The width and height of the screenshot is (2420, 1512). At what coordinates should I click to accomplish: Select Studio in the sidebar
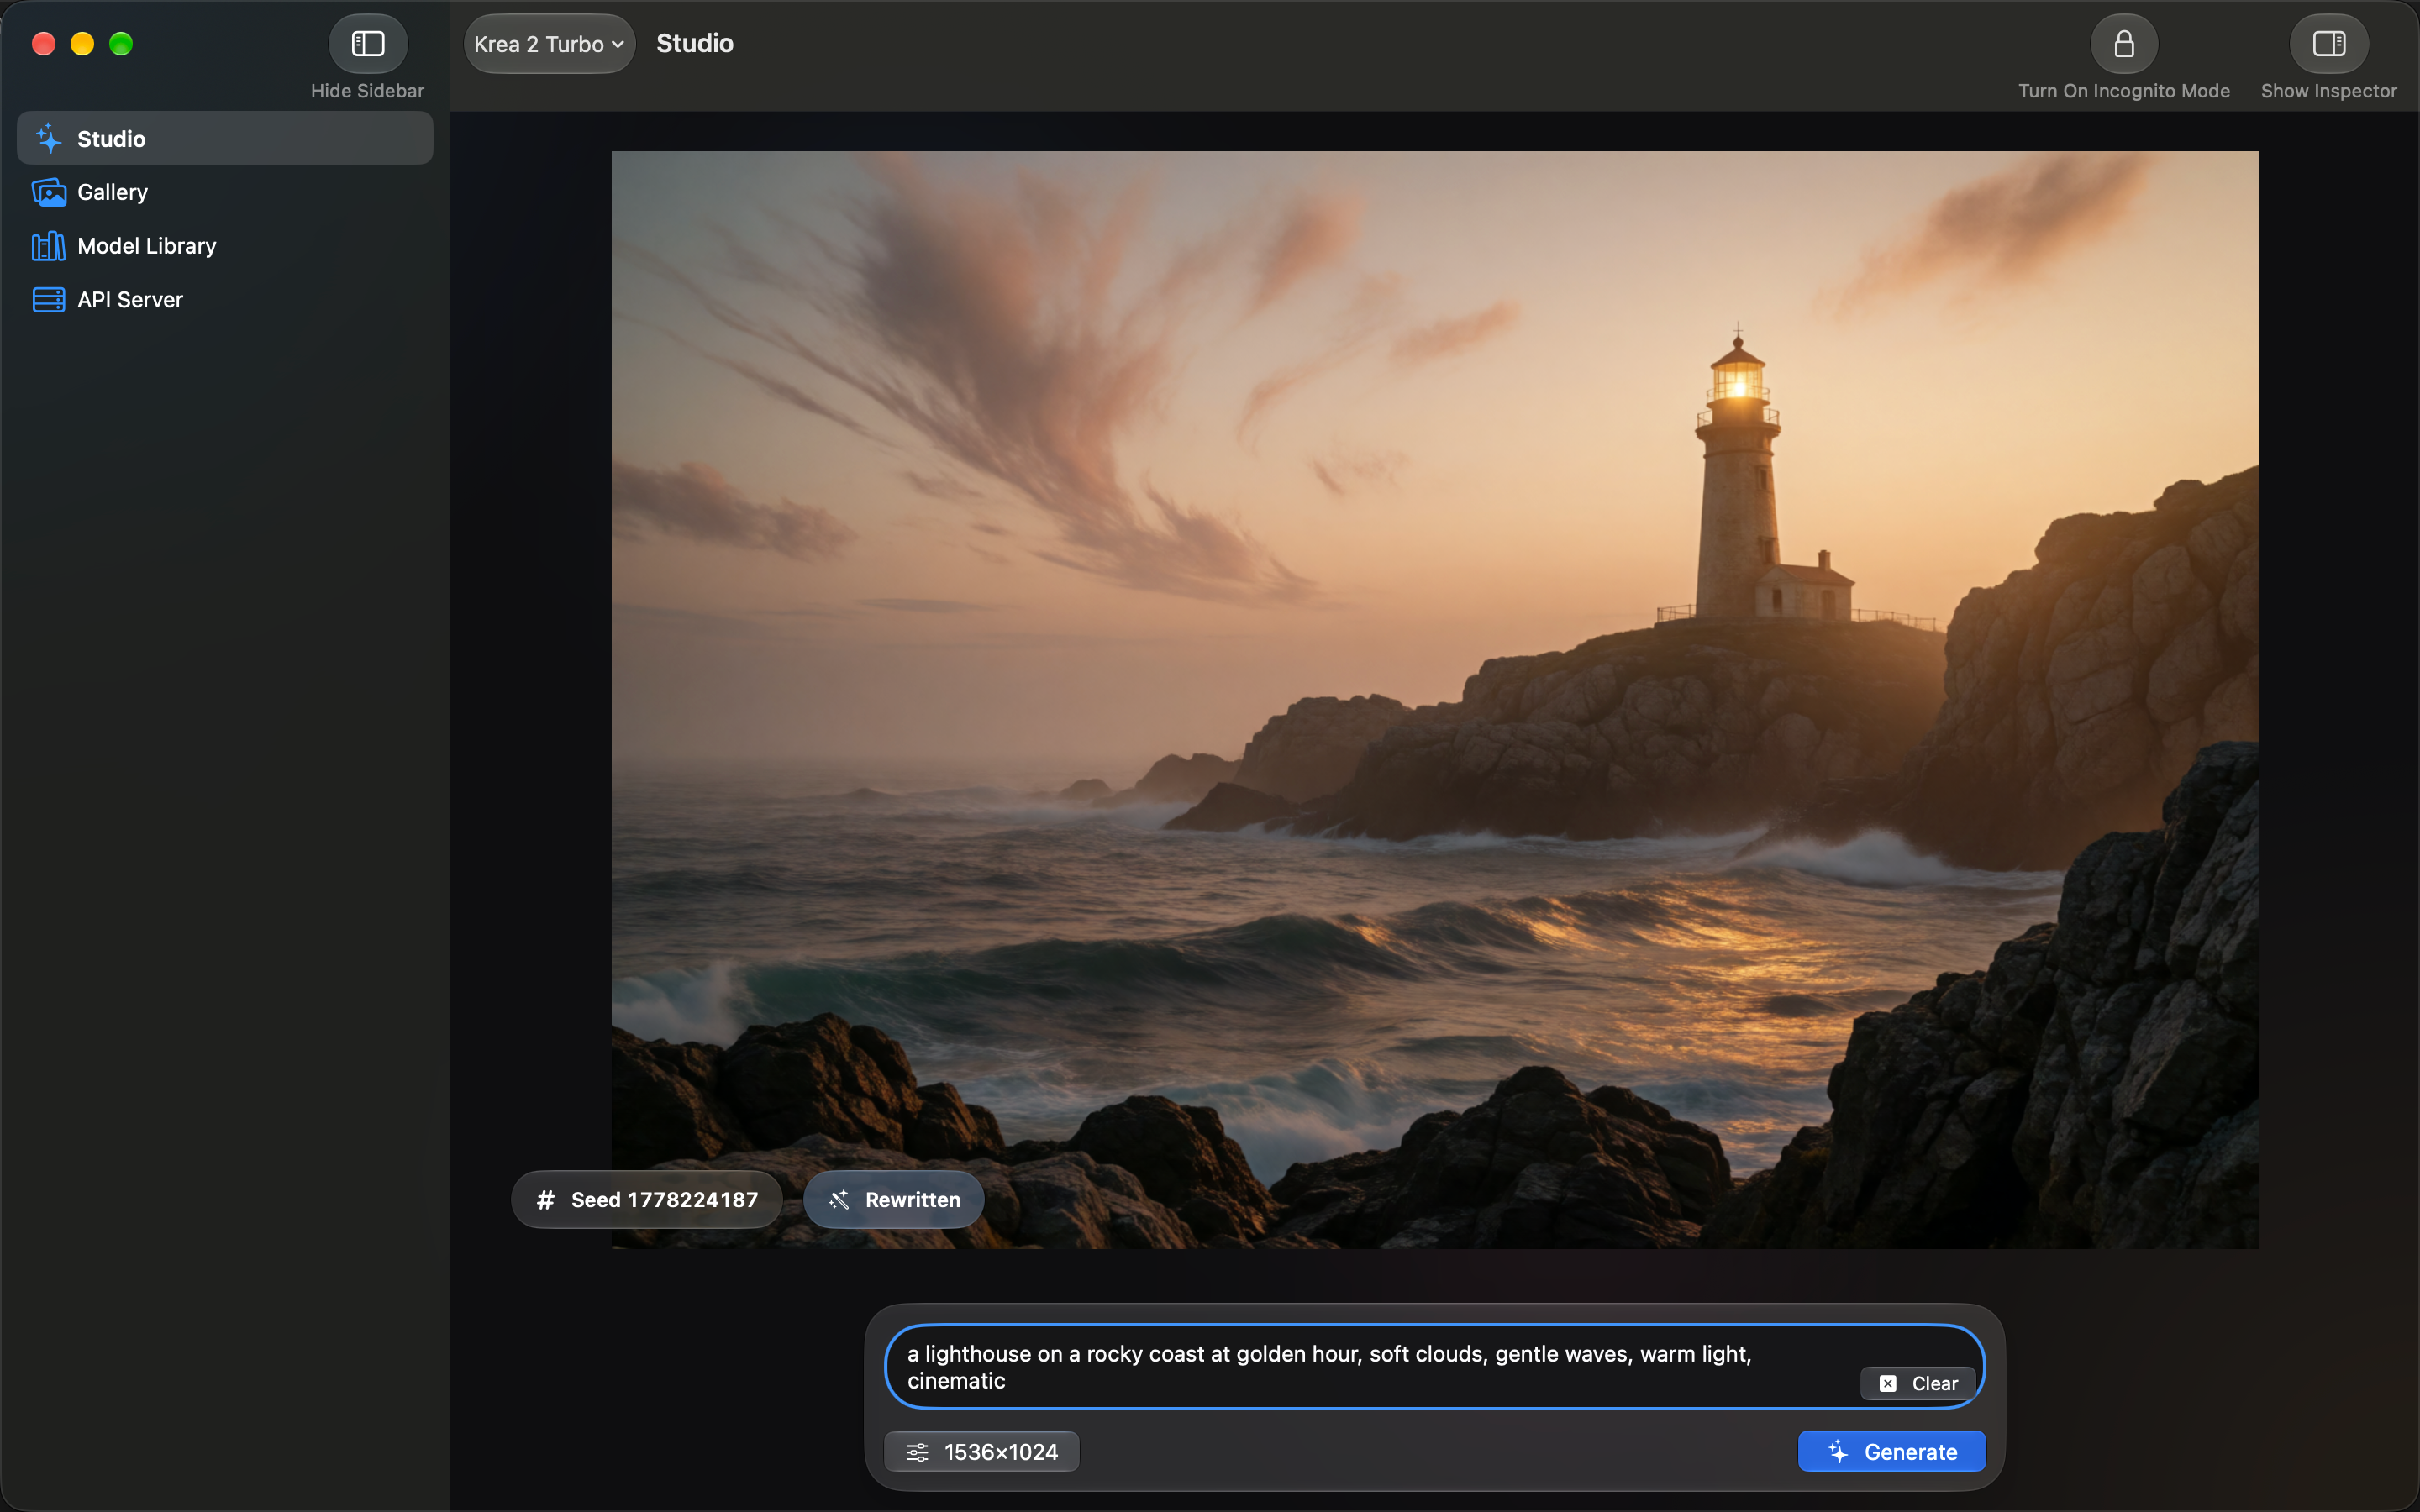point(225,139)
